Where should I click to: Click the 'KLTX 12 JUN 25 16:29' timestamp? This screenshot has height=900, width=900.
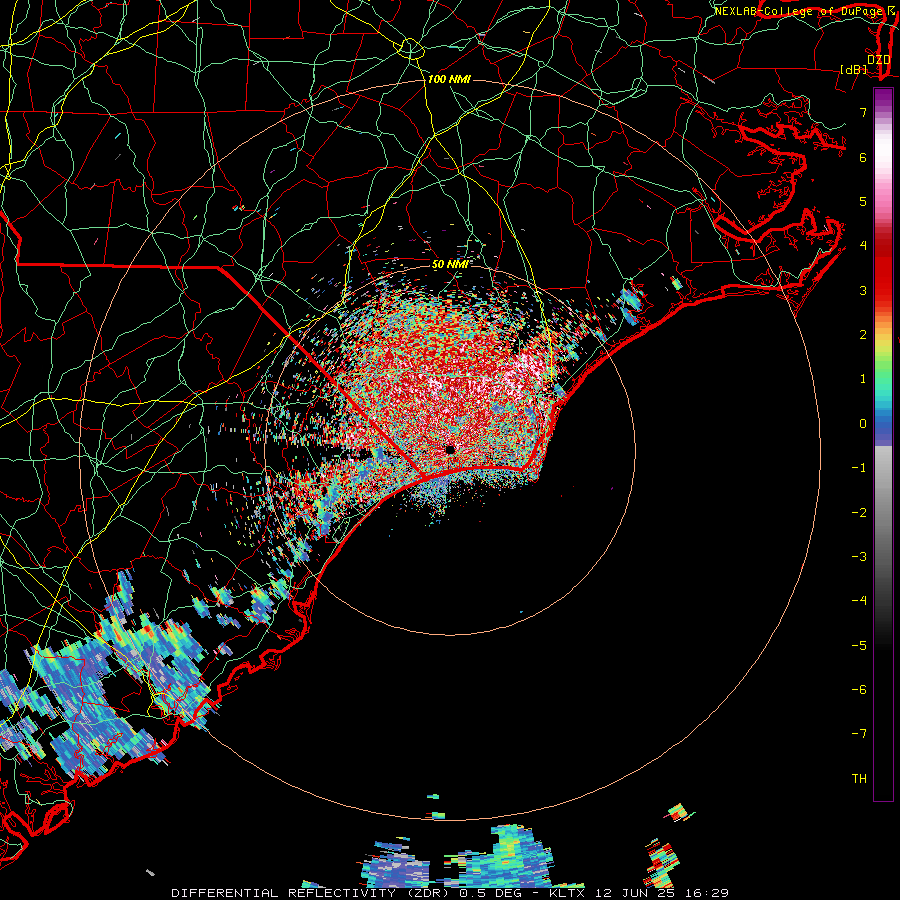point(639,893)
